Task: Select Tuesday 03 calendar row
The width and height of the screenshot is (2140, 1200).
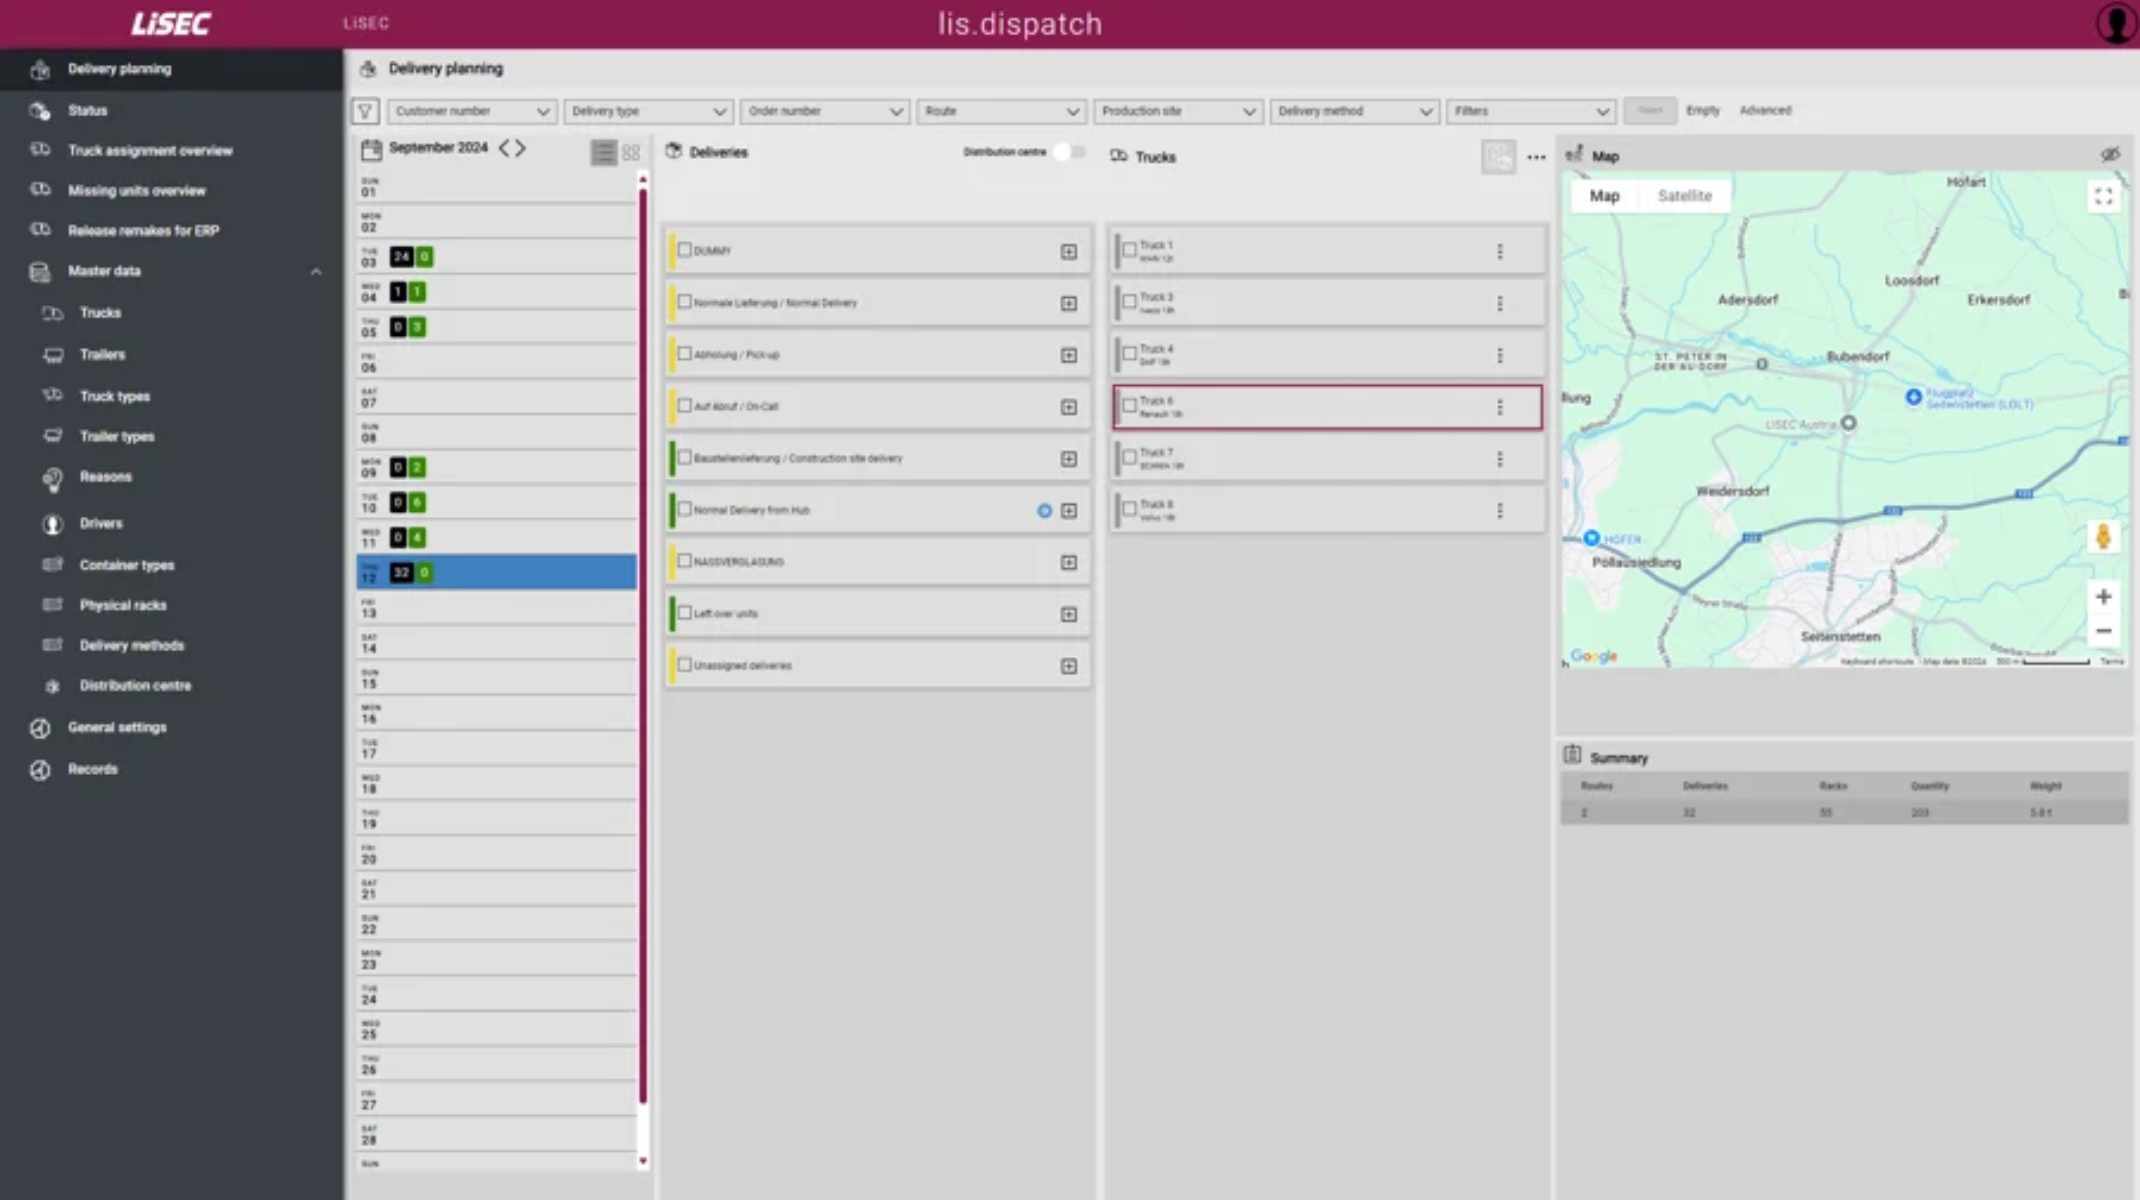Action: tap(497, 256)
